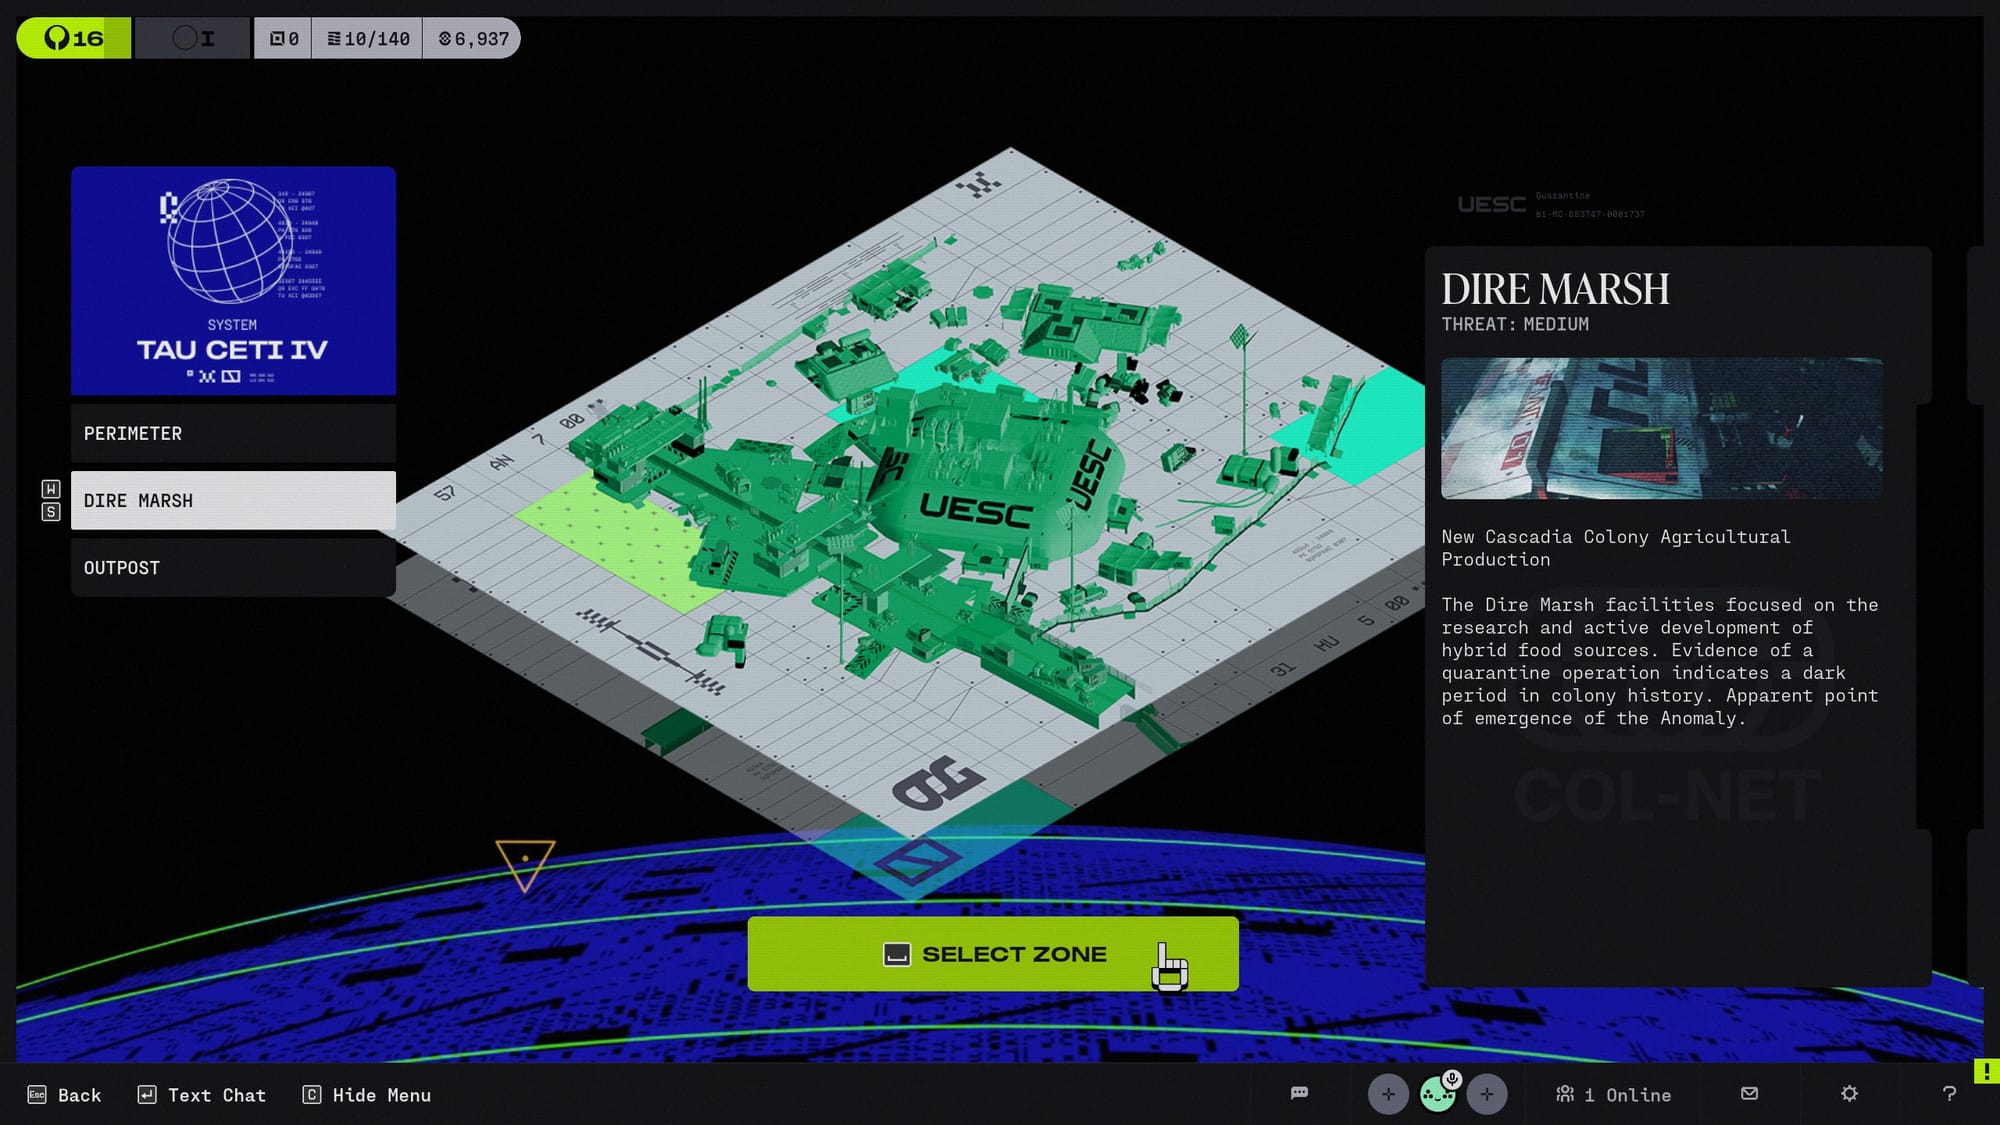
Task: Choose the Outpost zone
Action: point(233,567)
